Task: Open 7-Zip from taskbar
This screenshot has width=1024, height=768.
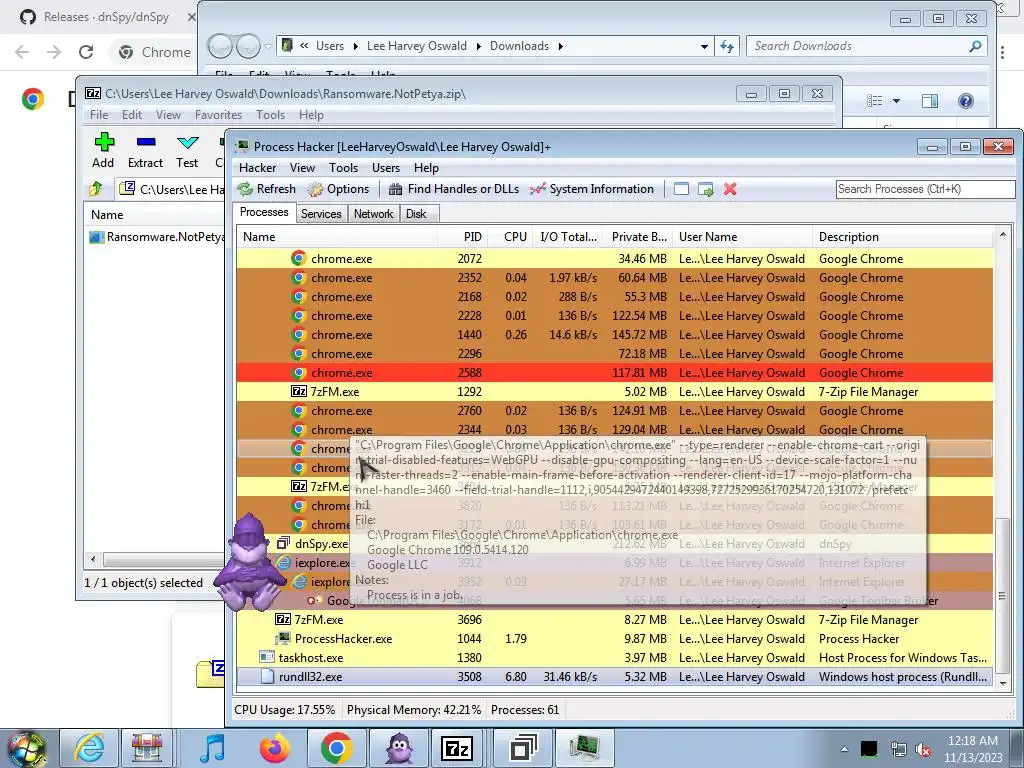Action: tap(457, 748)
